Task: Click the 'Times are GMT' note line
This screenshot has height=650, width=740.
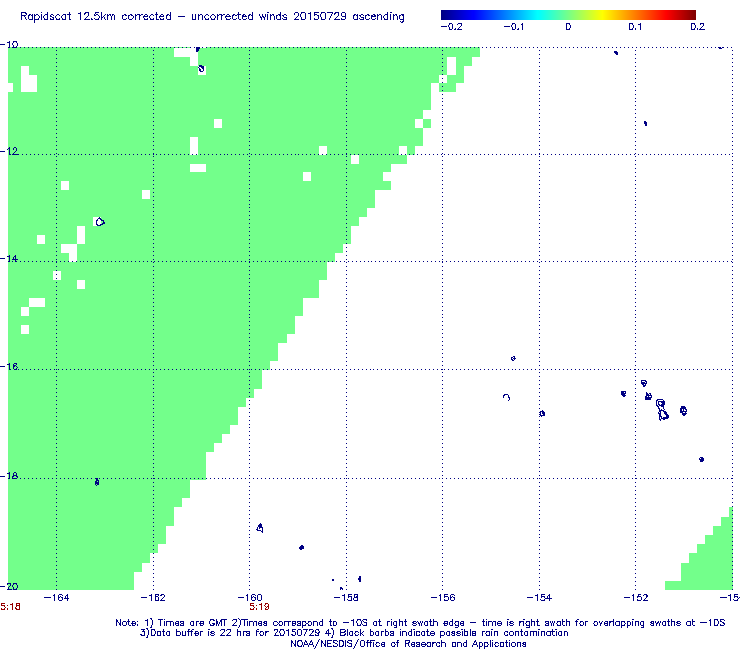Action: click(420, 623)
